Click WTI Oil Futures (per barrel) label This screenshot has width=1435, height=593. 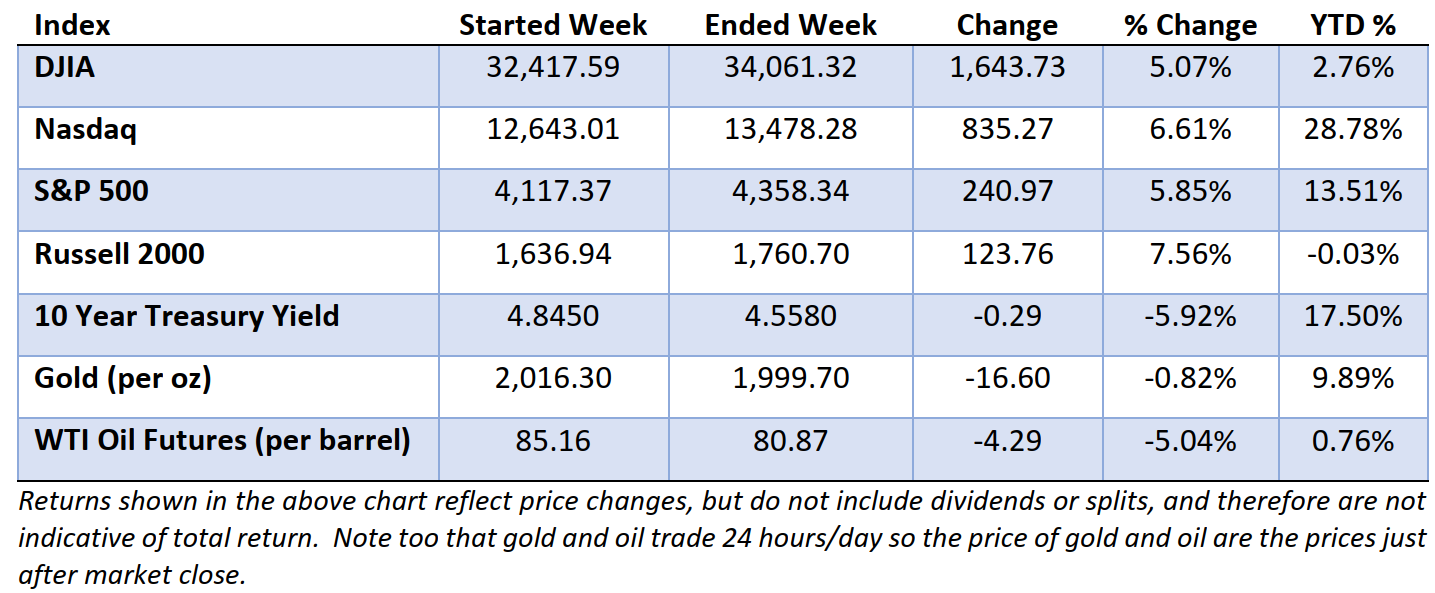[222, 440]
